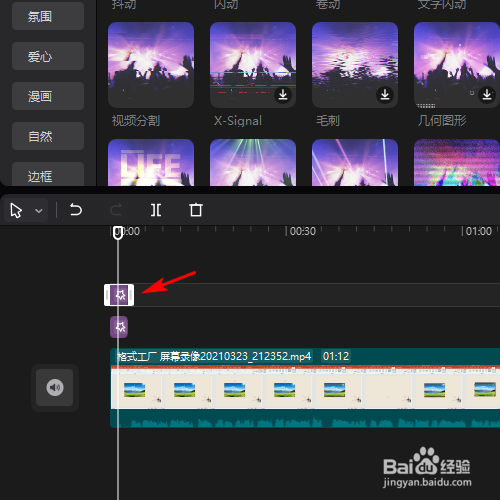The image size is (500, 500).
Task: Select the lower purple effect clip
Action: click(x=119, y=327)
